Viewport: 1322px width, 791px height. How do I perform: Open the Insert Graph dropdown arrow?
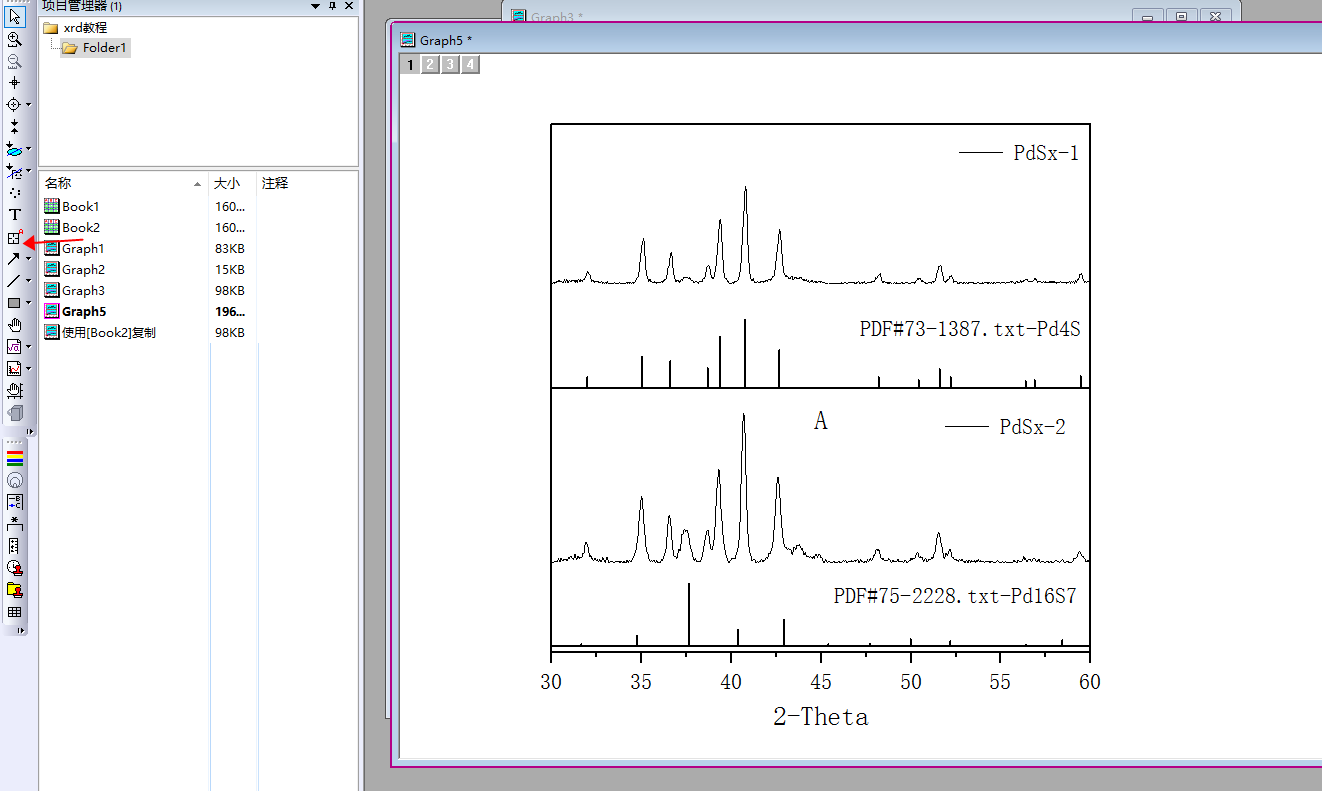point(29,369)
